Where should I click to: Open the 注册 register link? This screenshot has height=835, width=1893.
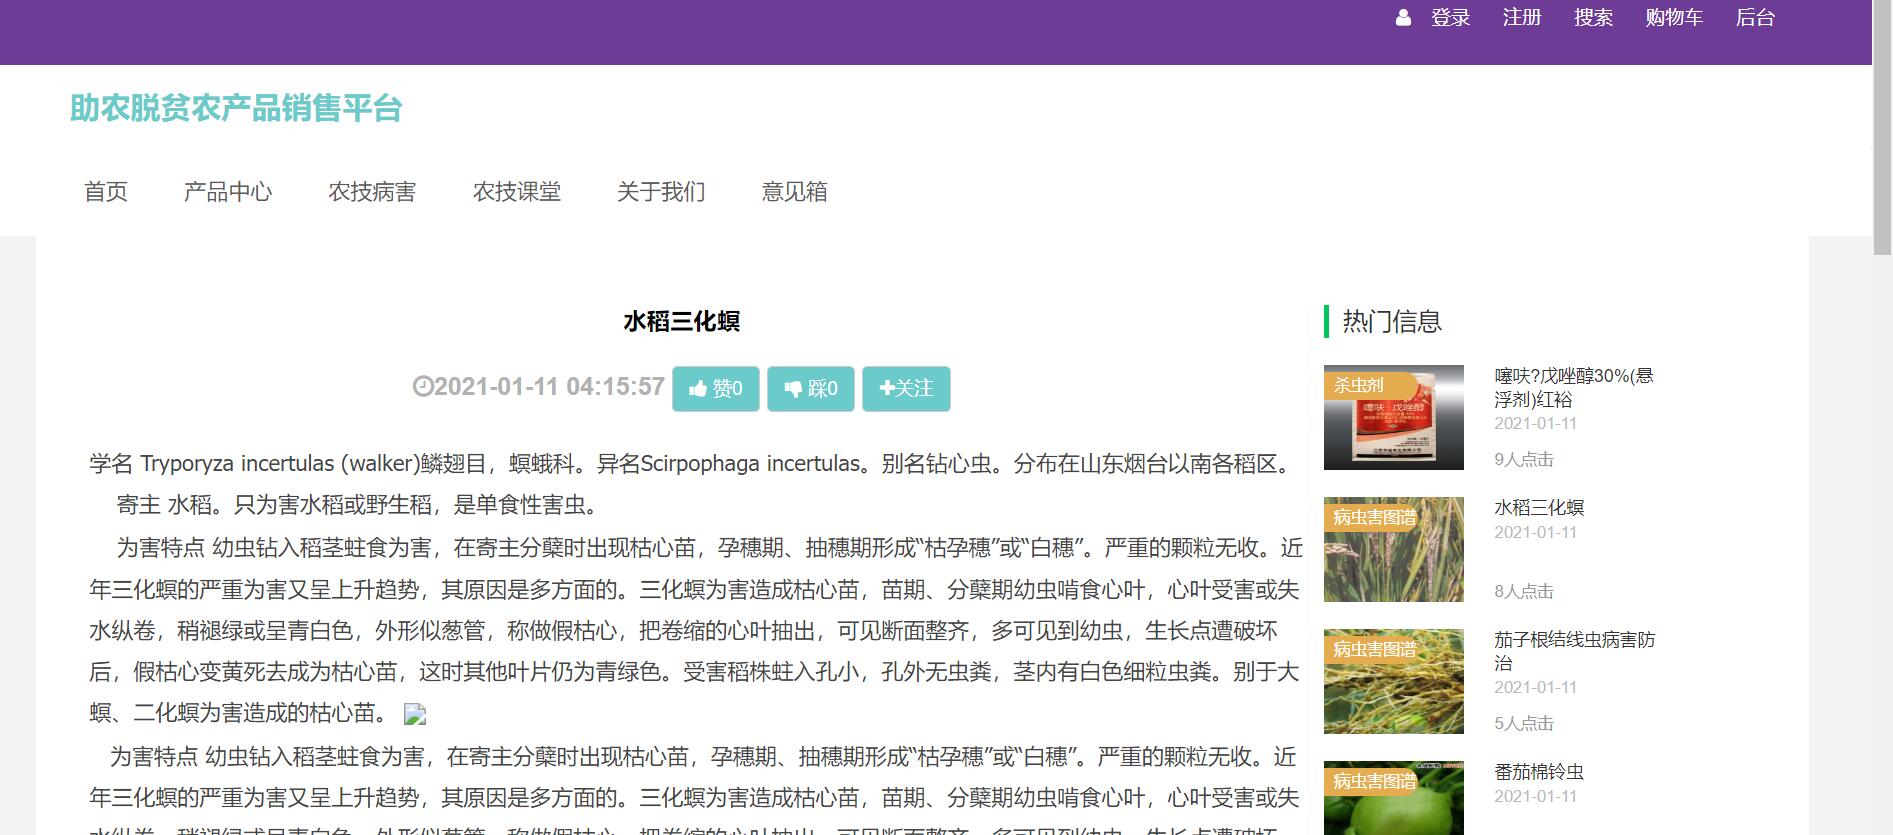[x=1522, y=18]
